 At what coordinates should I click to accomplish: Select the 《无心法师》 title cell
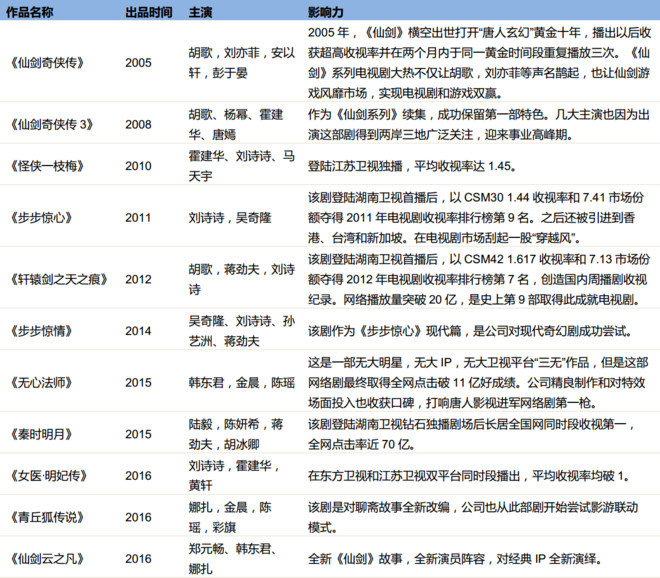point(41,383)
